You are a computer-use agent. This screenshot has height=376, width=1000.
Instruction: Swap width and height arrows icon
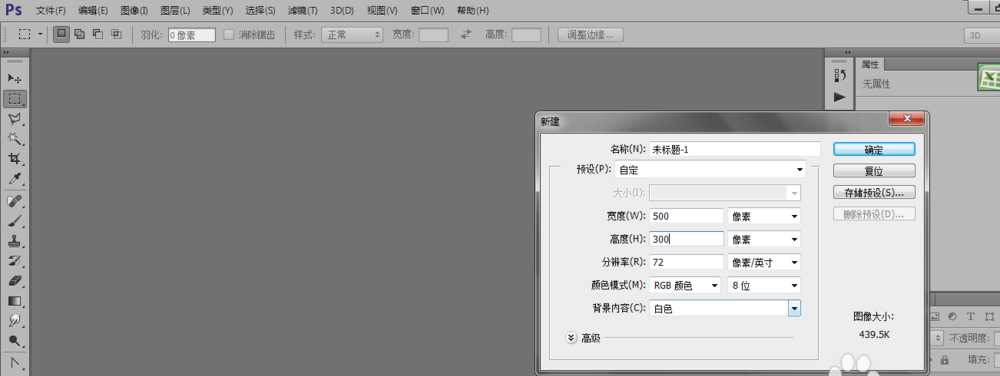pos(466,34)
